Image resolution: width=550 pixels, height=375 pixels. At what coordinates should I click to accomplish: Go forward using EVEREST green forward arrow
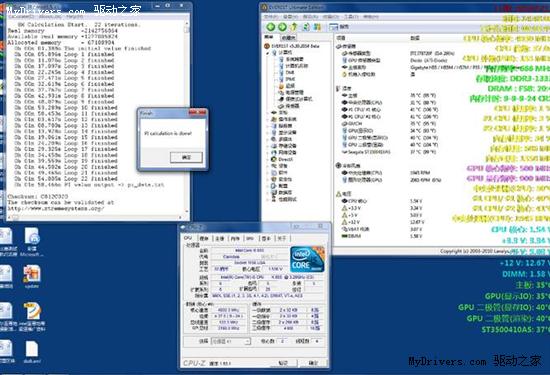[282, 27]
